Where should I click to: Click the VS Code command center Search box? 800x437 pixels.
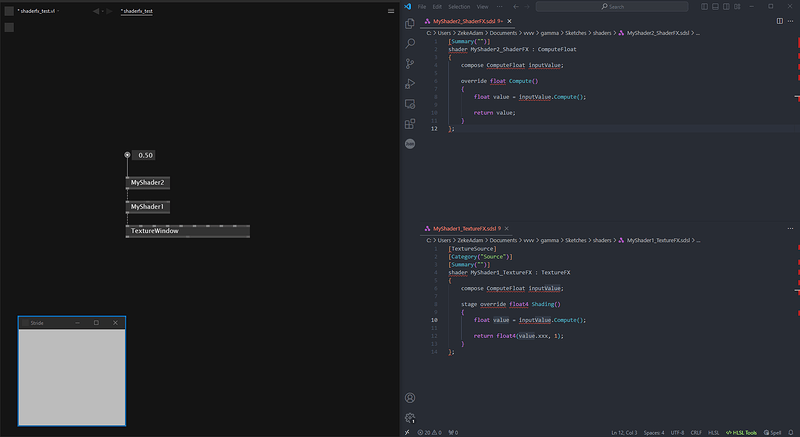pos(612,7)
